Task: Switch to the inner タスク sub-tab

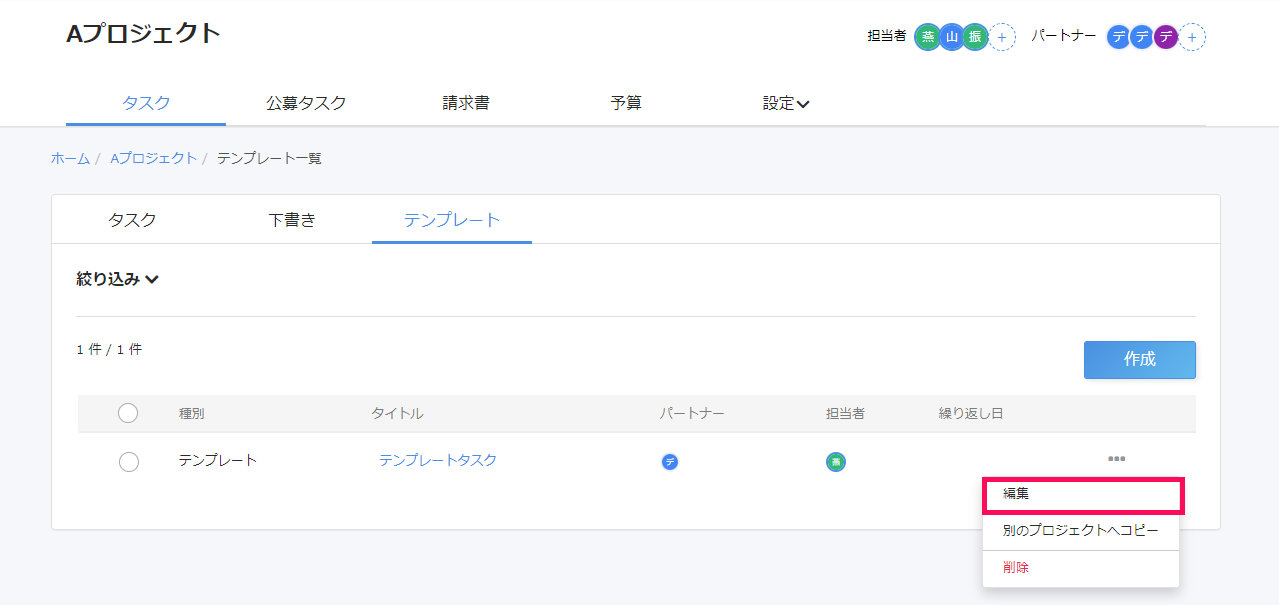Action: 132,220
